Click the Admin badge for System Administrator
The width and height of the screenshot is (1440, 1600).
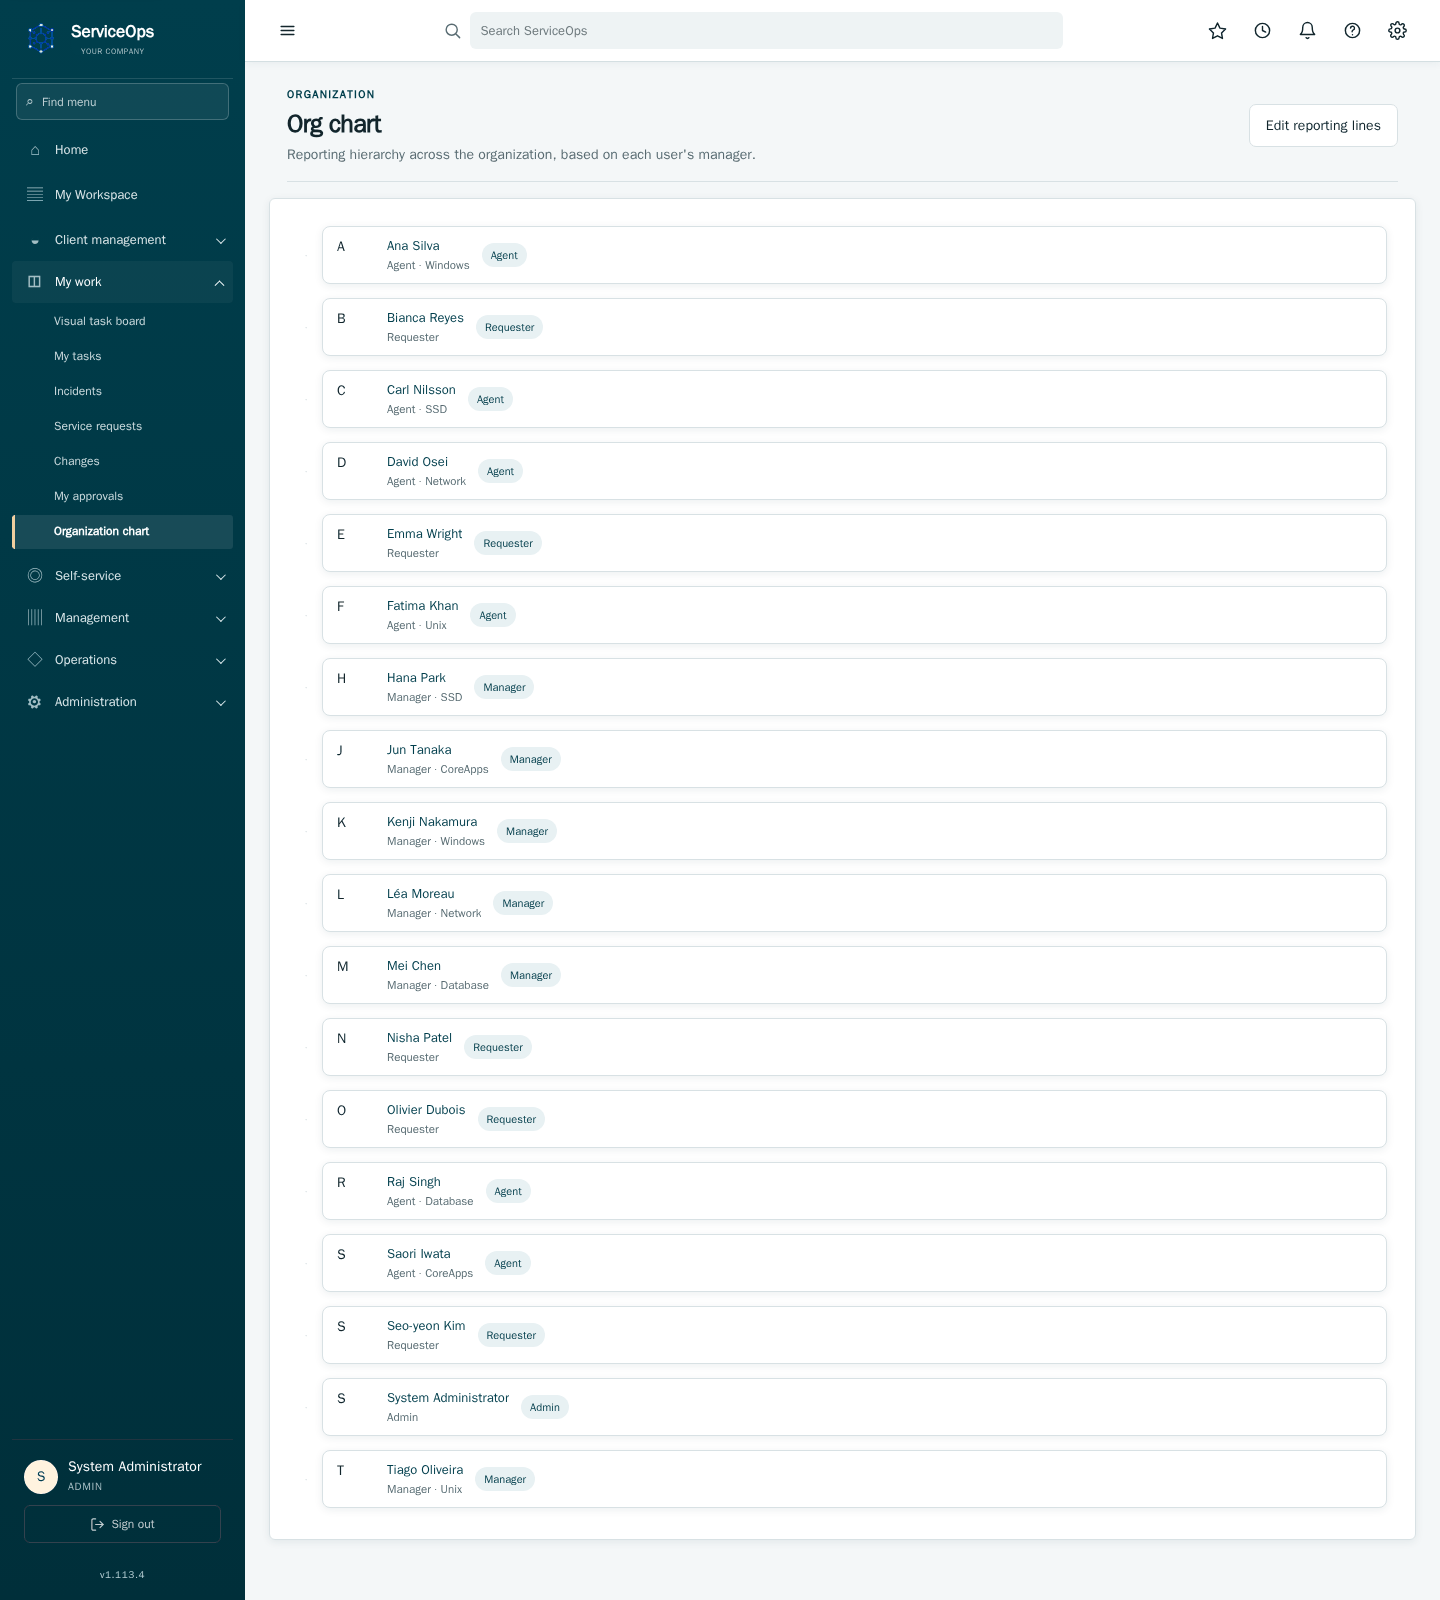pyautogui.click(x=545, y=1407)
